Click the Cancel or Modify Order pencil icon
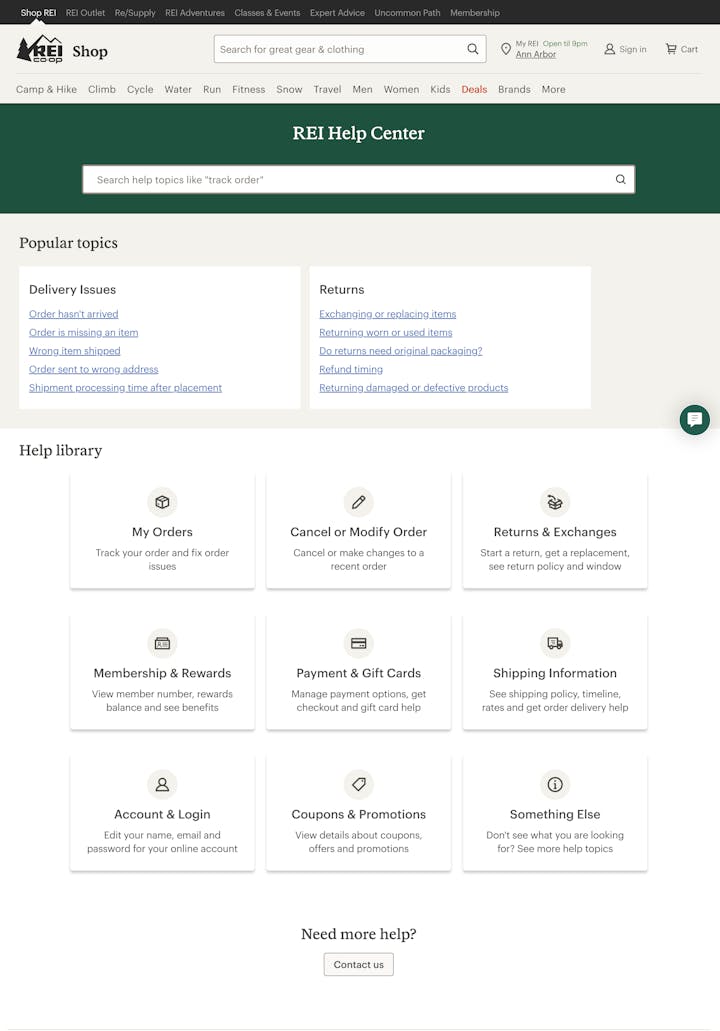Viewport: 720px width, 1031px height. click(x=358, y=502)
